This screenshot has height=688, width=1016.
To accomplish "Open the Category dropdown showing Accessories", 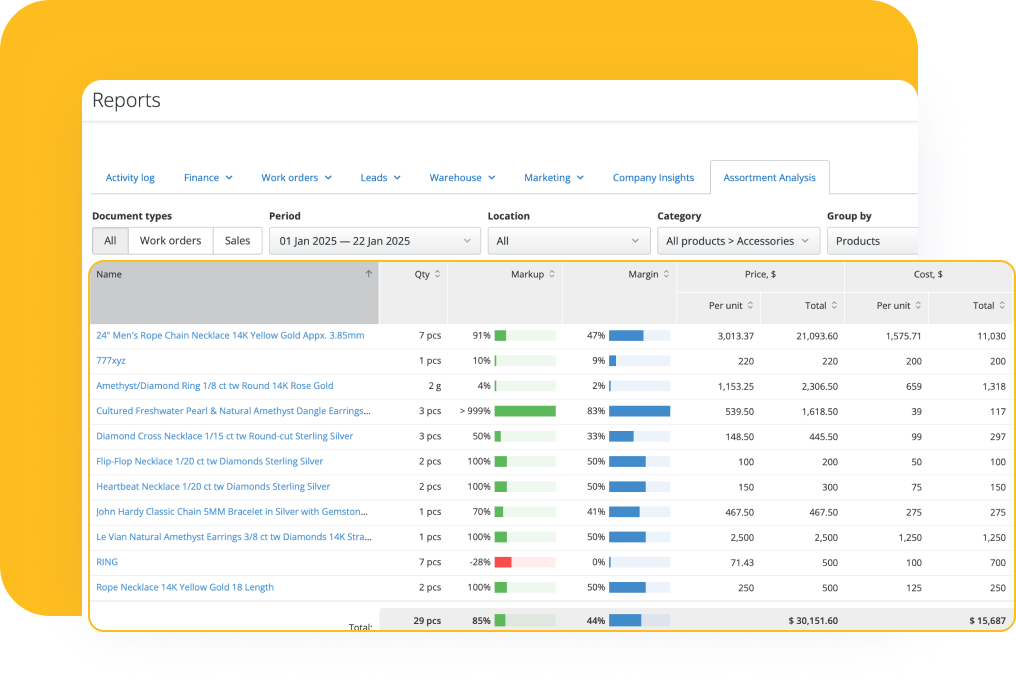I will (x=737, y=240).
